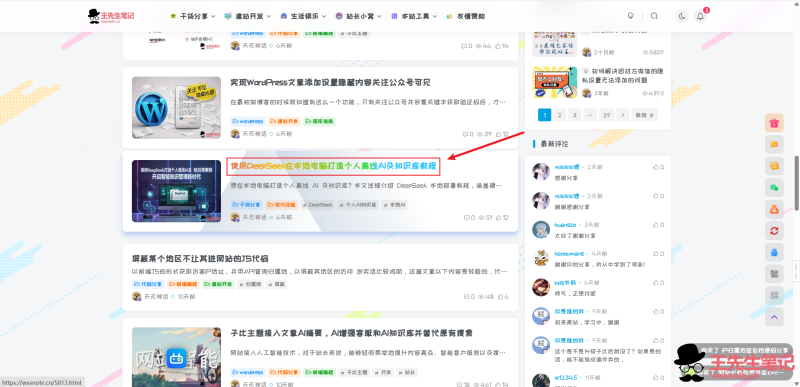Expand the 站长小窝 menu

point(358,16)
